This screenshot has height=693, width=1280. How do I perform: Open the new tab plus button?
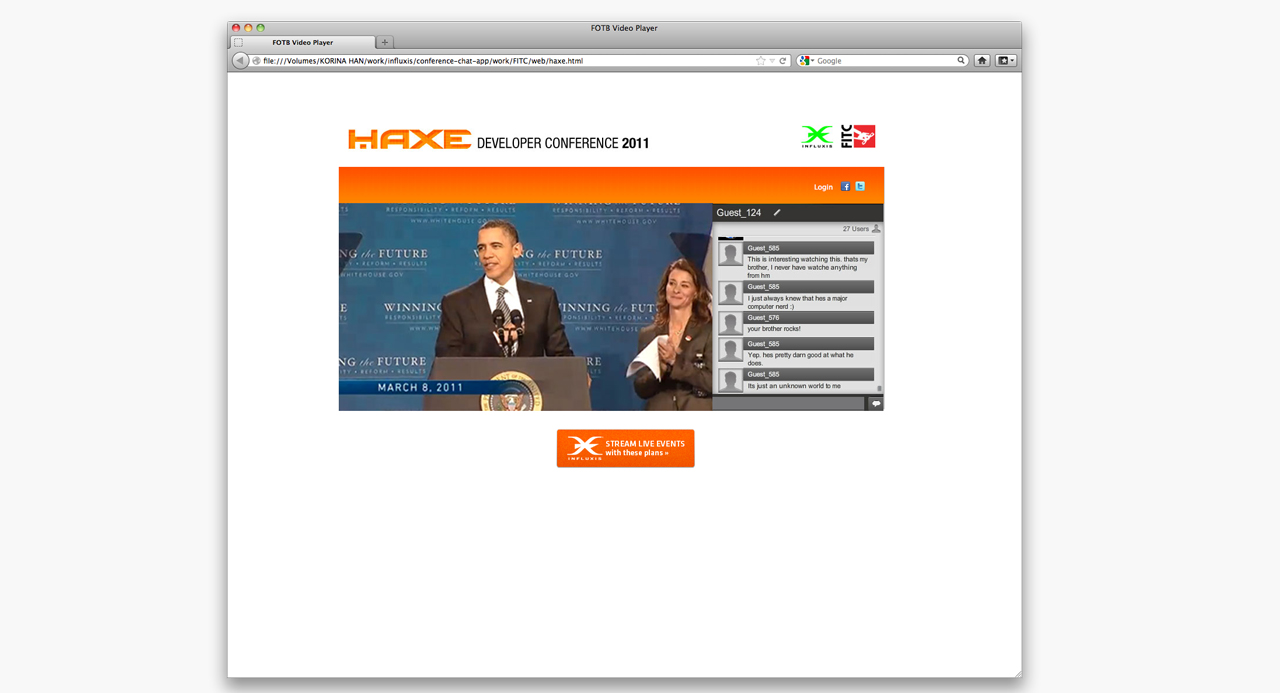385,42
